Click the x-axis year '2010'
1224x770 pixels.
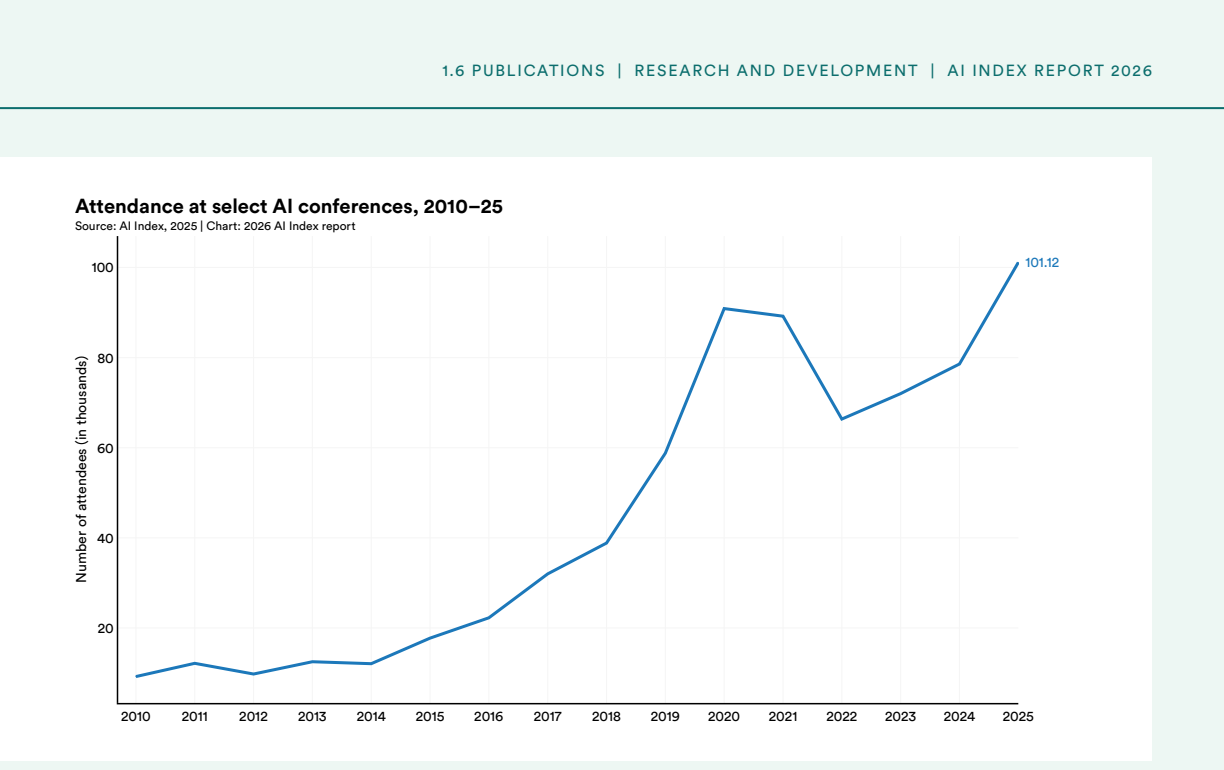(135, 717)
